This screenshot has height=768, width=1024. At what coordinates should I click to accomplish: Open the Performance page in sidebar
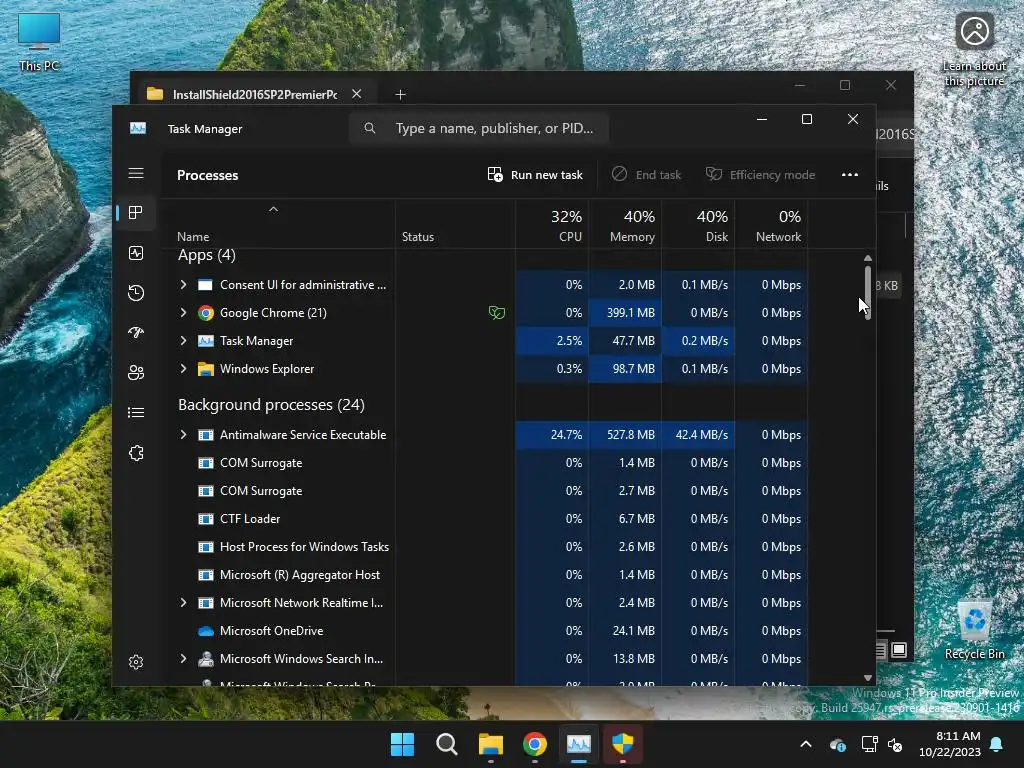[136, 253]
